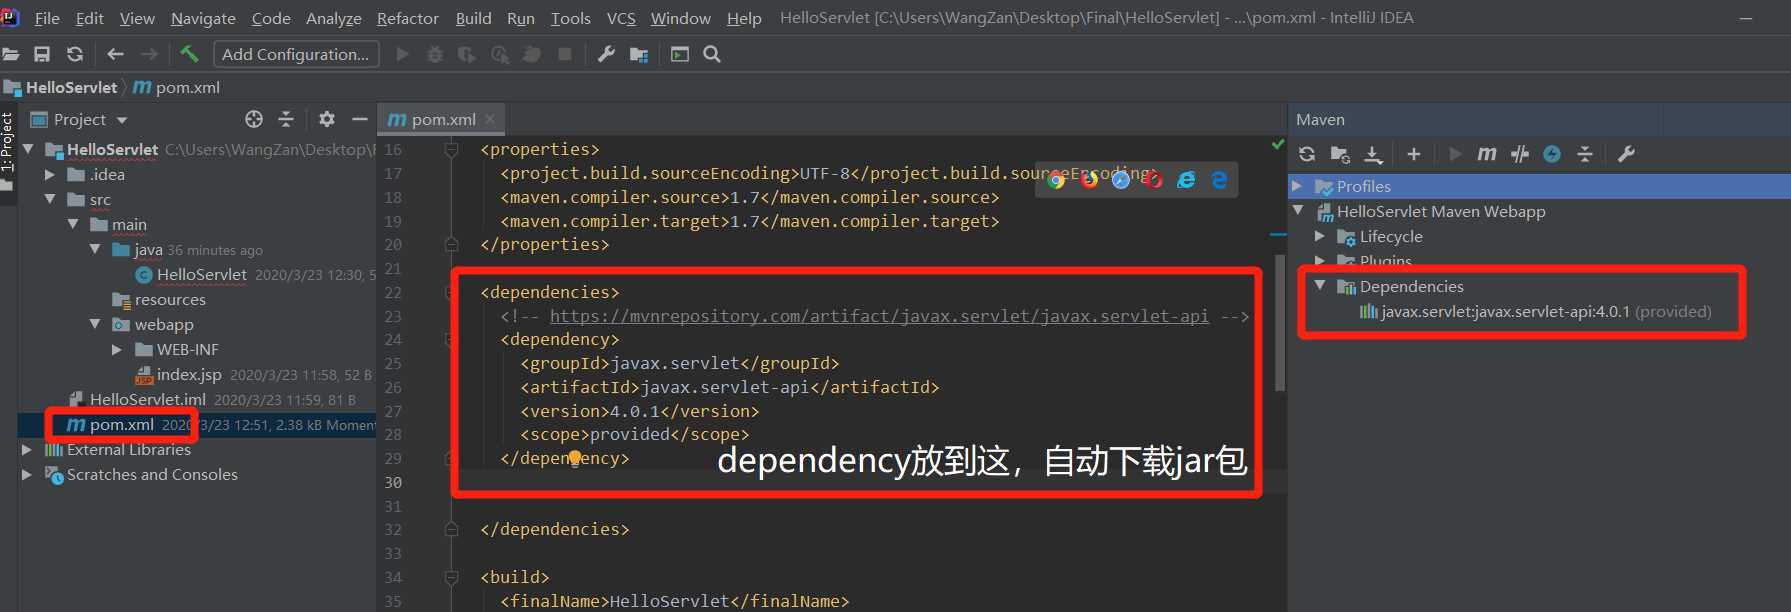Locate the current file with the crosshair icon
The image size is (1791, 612).
[254, 119]
